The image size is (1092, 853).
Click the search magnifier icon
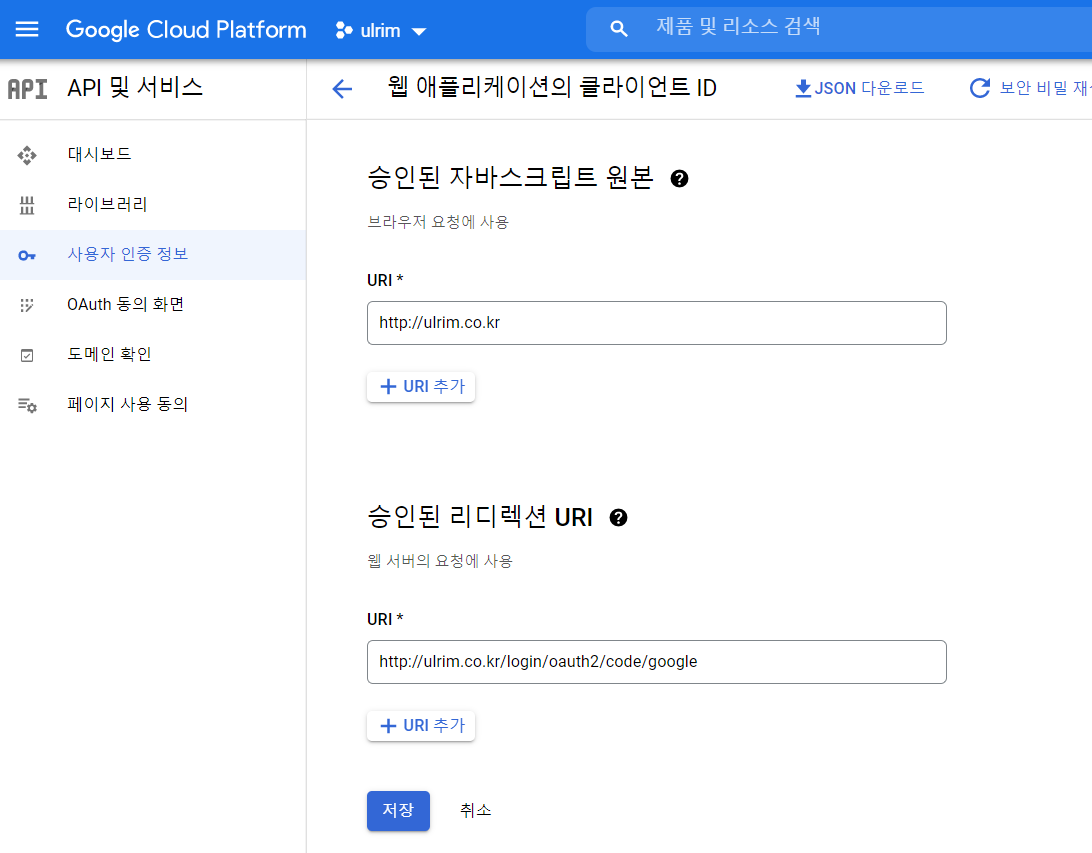[618, 29]
